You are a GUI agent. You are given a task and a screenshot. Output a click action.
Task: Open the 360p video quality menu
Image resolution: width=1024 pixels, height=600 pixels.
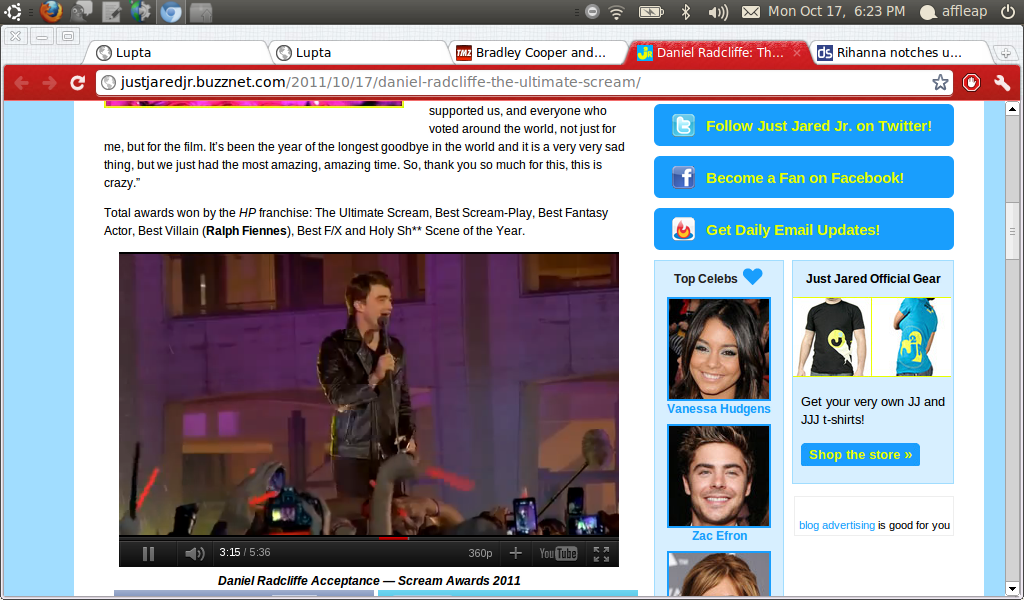[480, 553]
